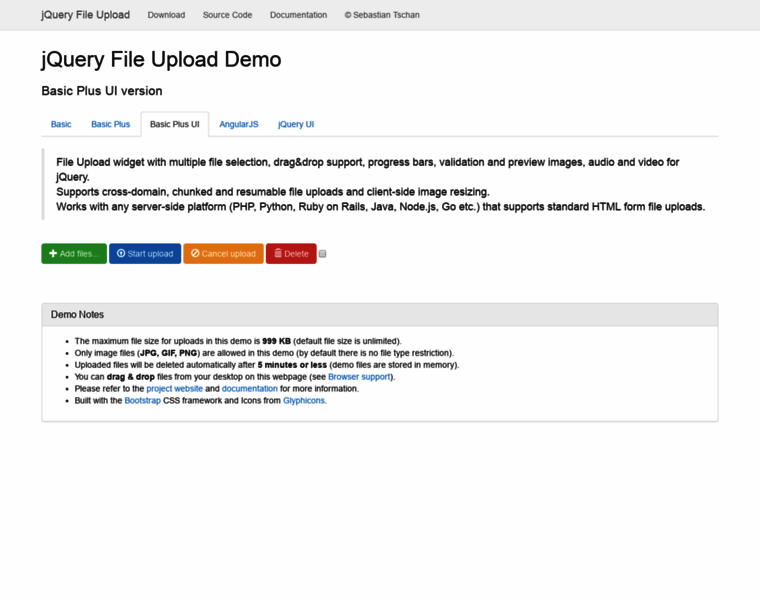Open the jQuery UI tab
This screenshot has width=760, height=600.
tap(296, 124)
